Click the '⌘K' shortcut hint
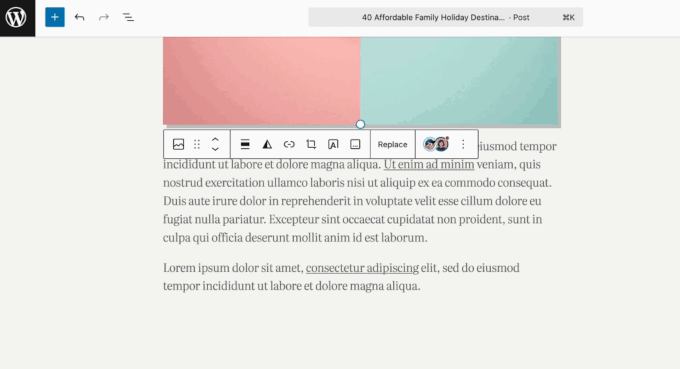The height and width of the screenshot is (369, 680). tap(569, 17)
